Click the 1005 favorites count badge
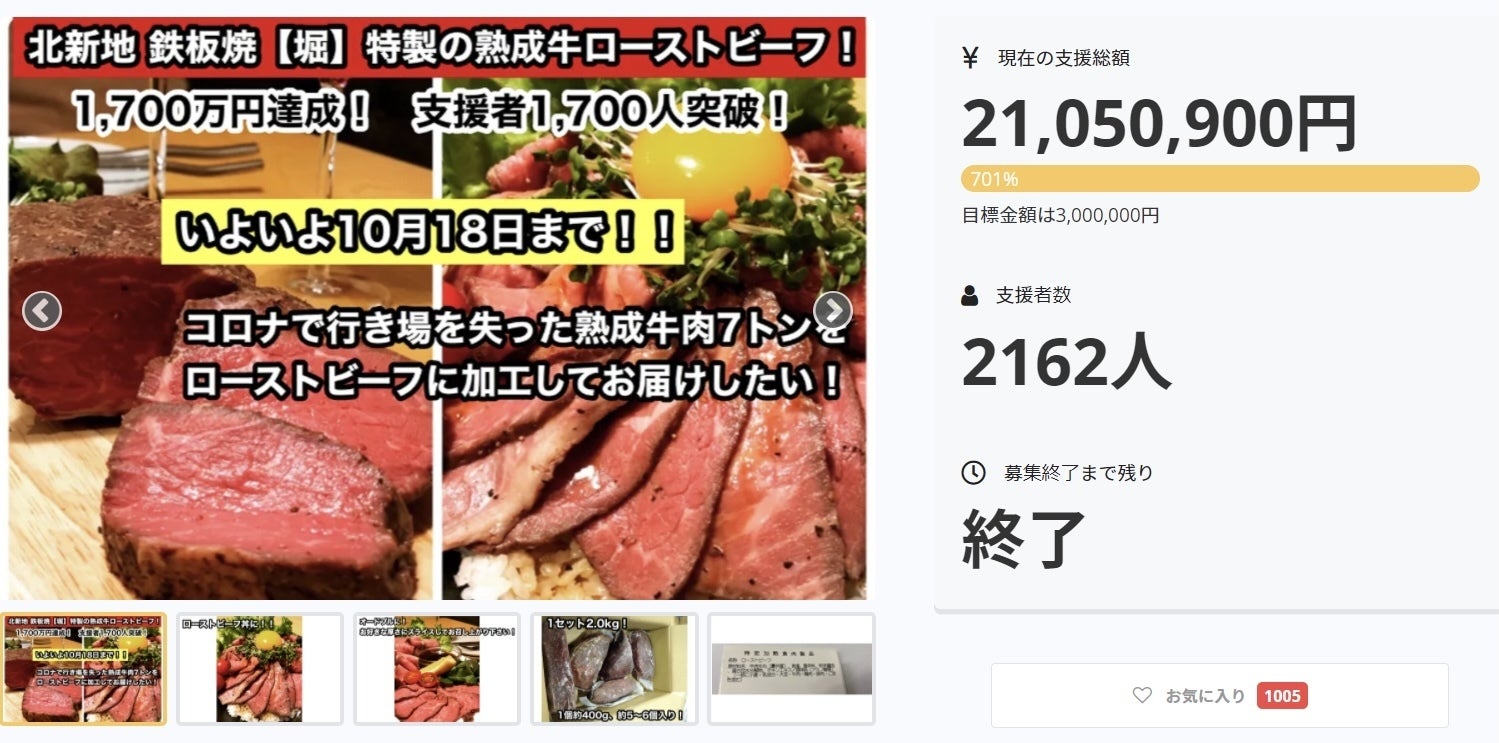 [1282, 695]
